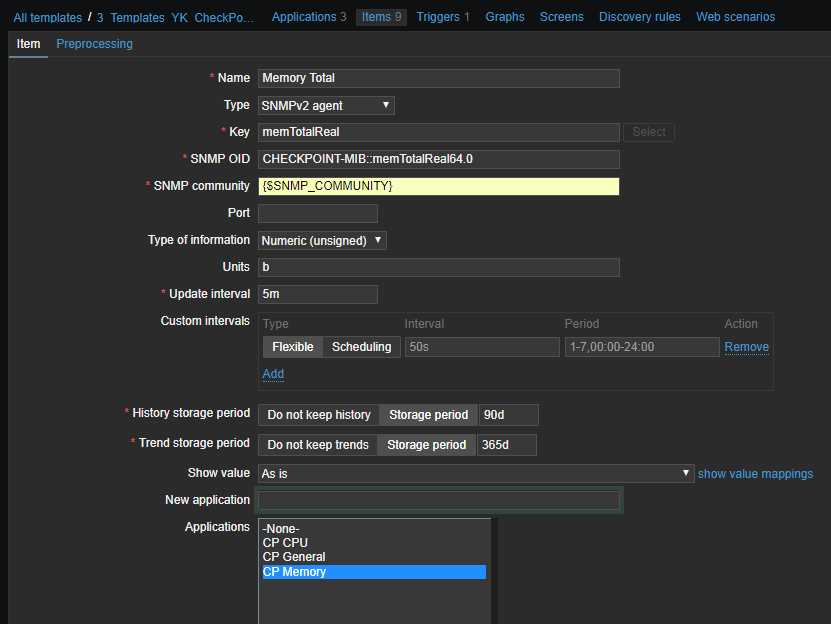Screen dimensions: 831x624
Task: Click the All templates breadcrumb link
Action: pyautogui.click(x=47, y=18)
